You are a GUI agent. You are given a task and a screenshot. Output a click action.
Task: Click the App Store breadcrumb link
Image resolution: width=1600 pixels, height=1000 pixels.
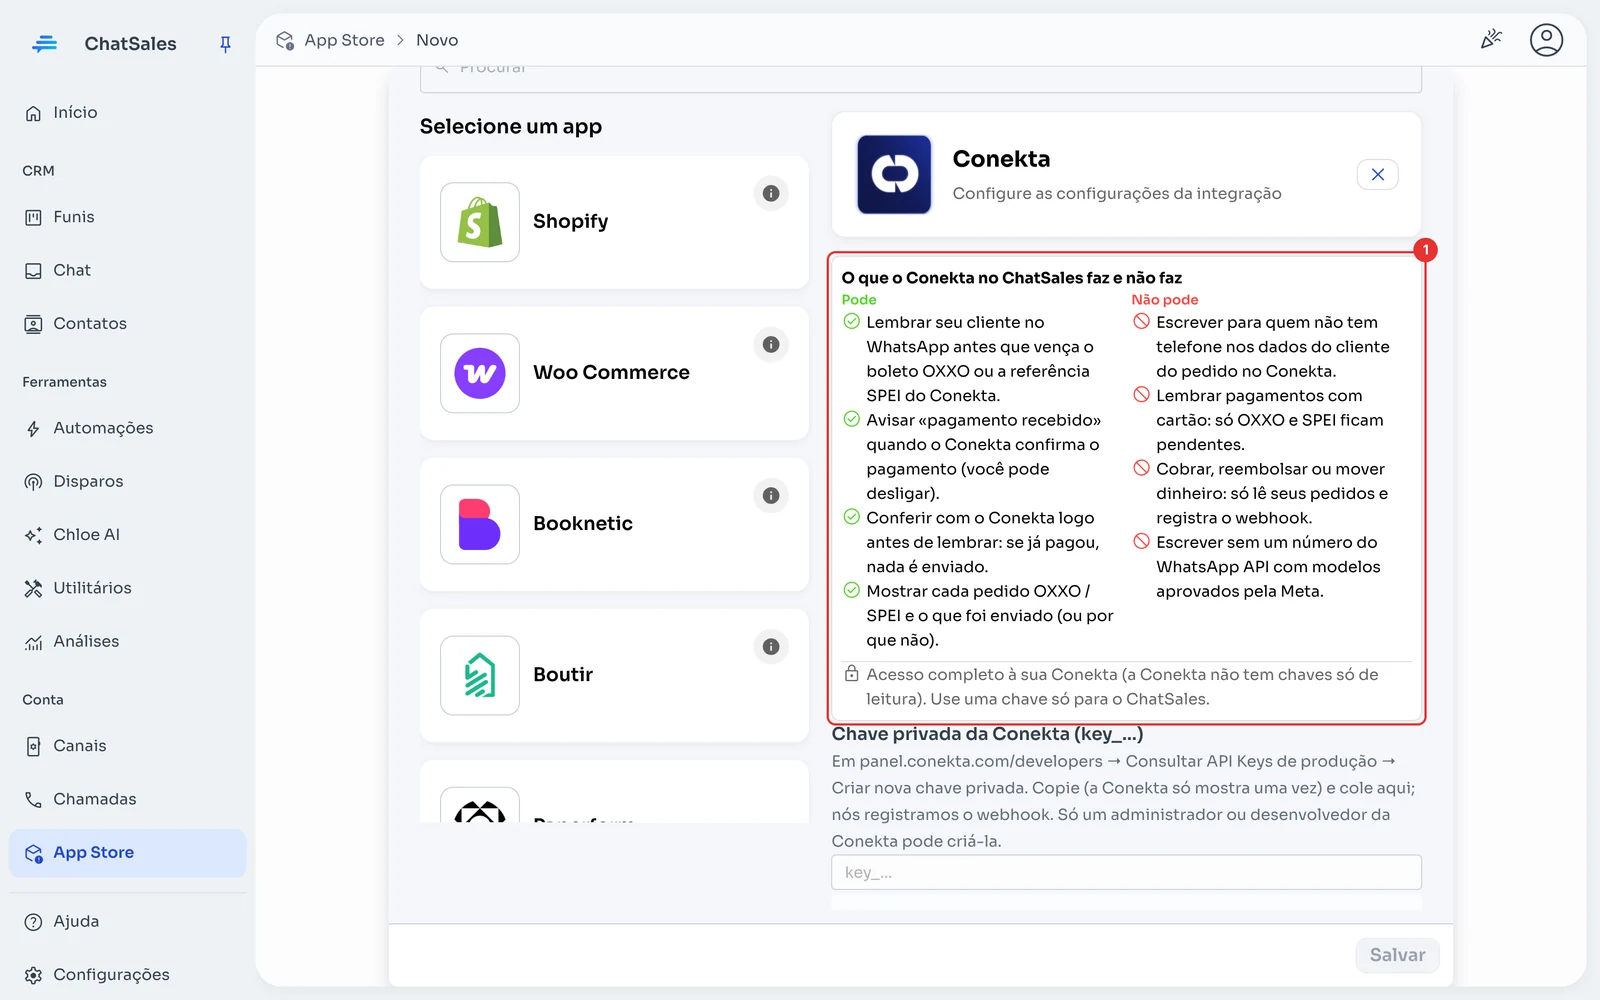[344, 40]
